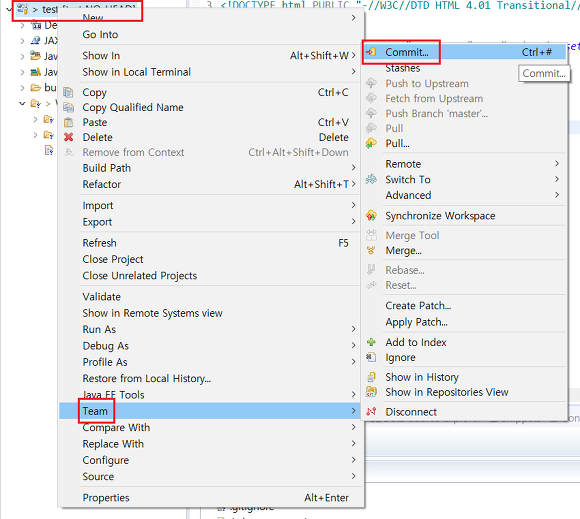Click the Merge Tool icon
Viewport: 580px width, 519px height.
[x=371, y=235]
